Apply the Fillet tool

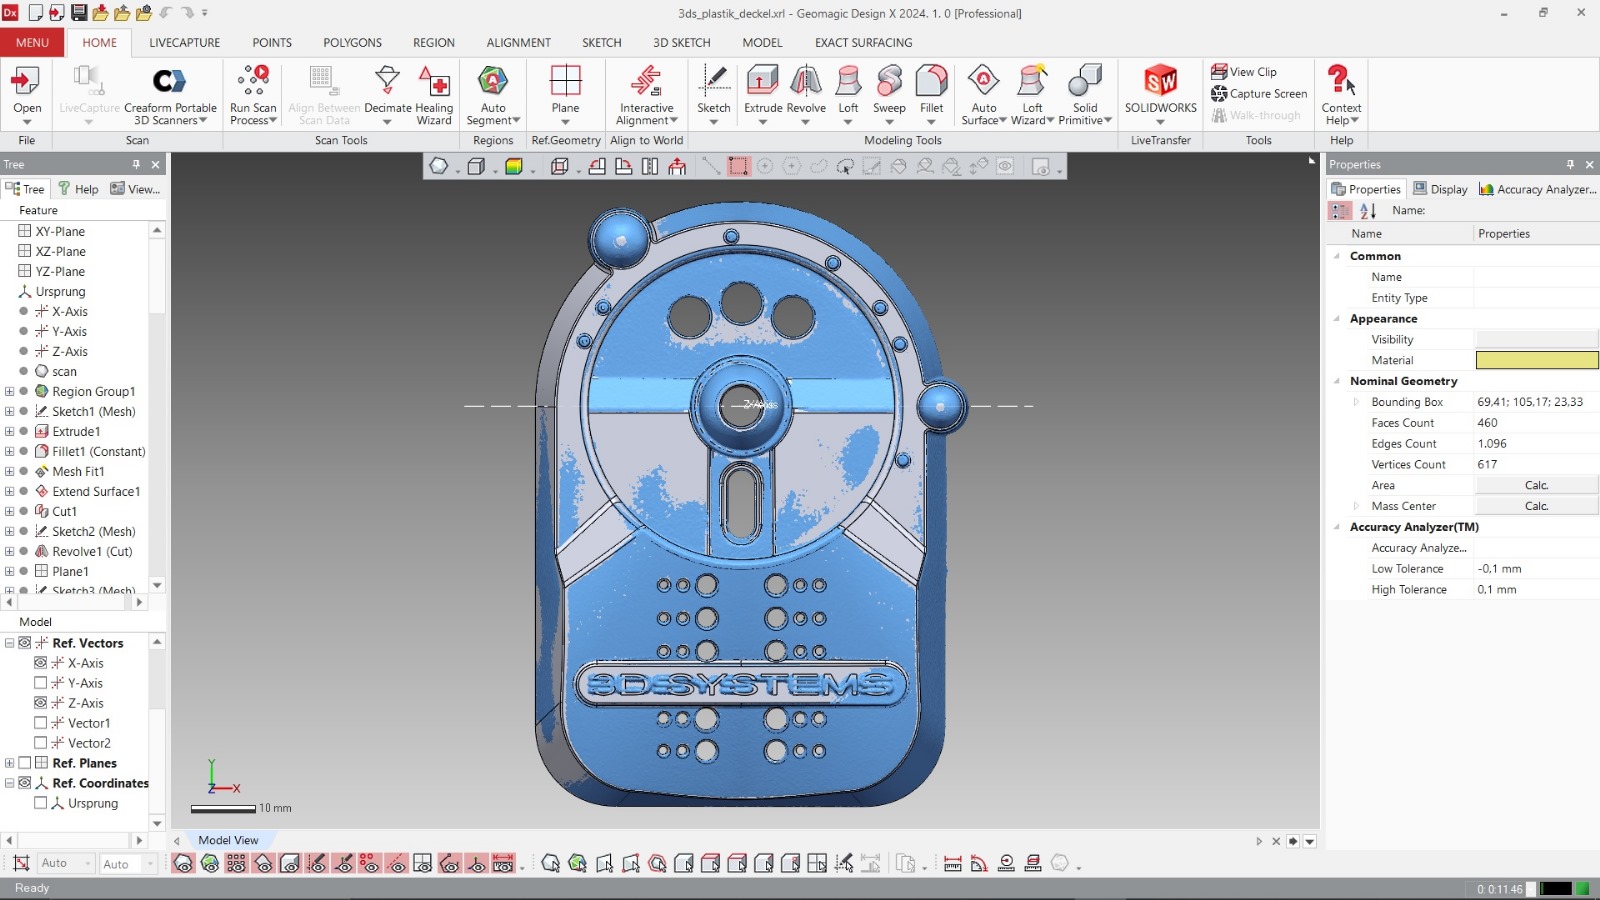click(x=931, y=95)
